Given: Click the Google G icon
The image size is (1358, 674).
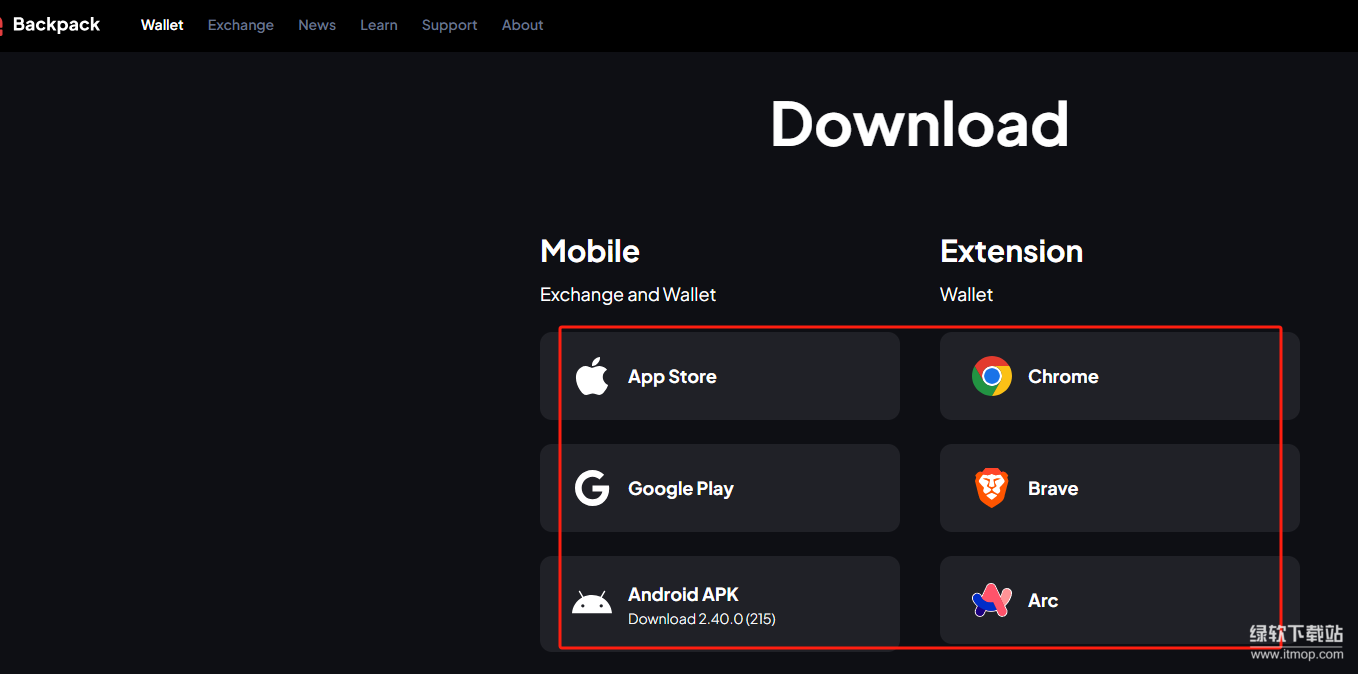Looking at the screenshot, I should pyautogui.click(x=592, y=489).
